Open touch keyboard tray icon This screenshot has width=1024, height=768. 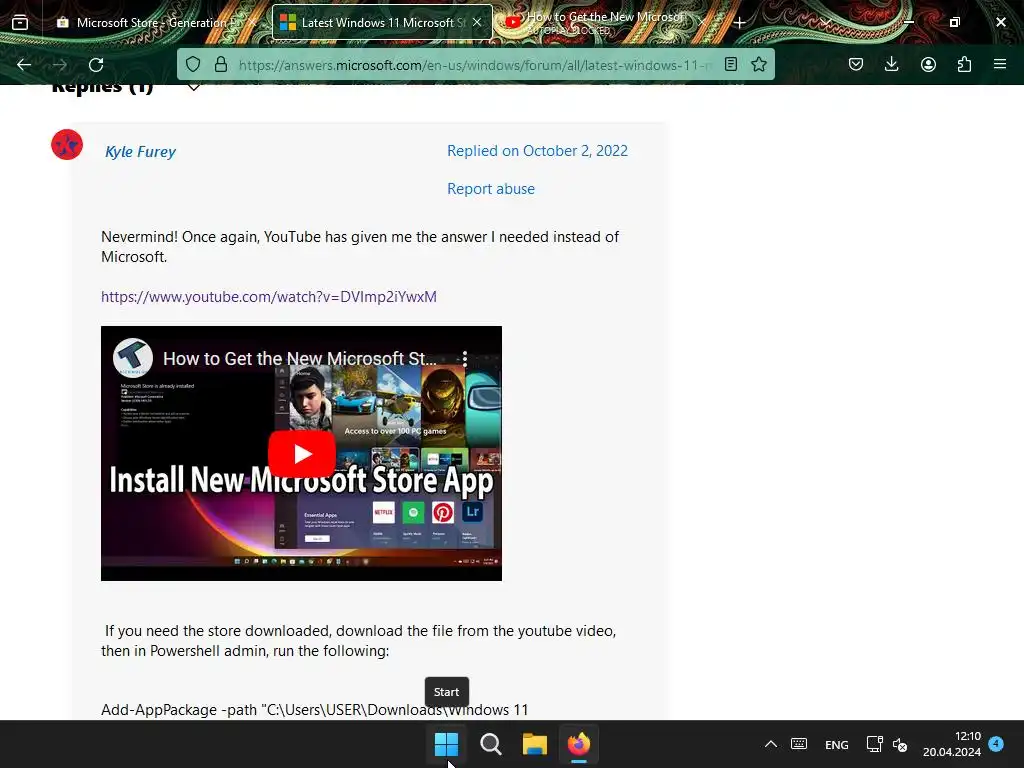point(799,744)
